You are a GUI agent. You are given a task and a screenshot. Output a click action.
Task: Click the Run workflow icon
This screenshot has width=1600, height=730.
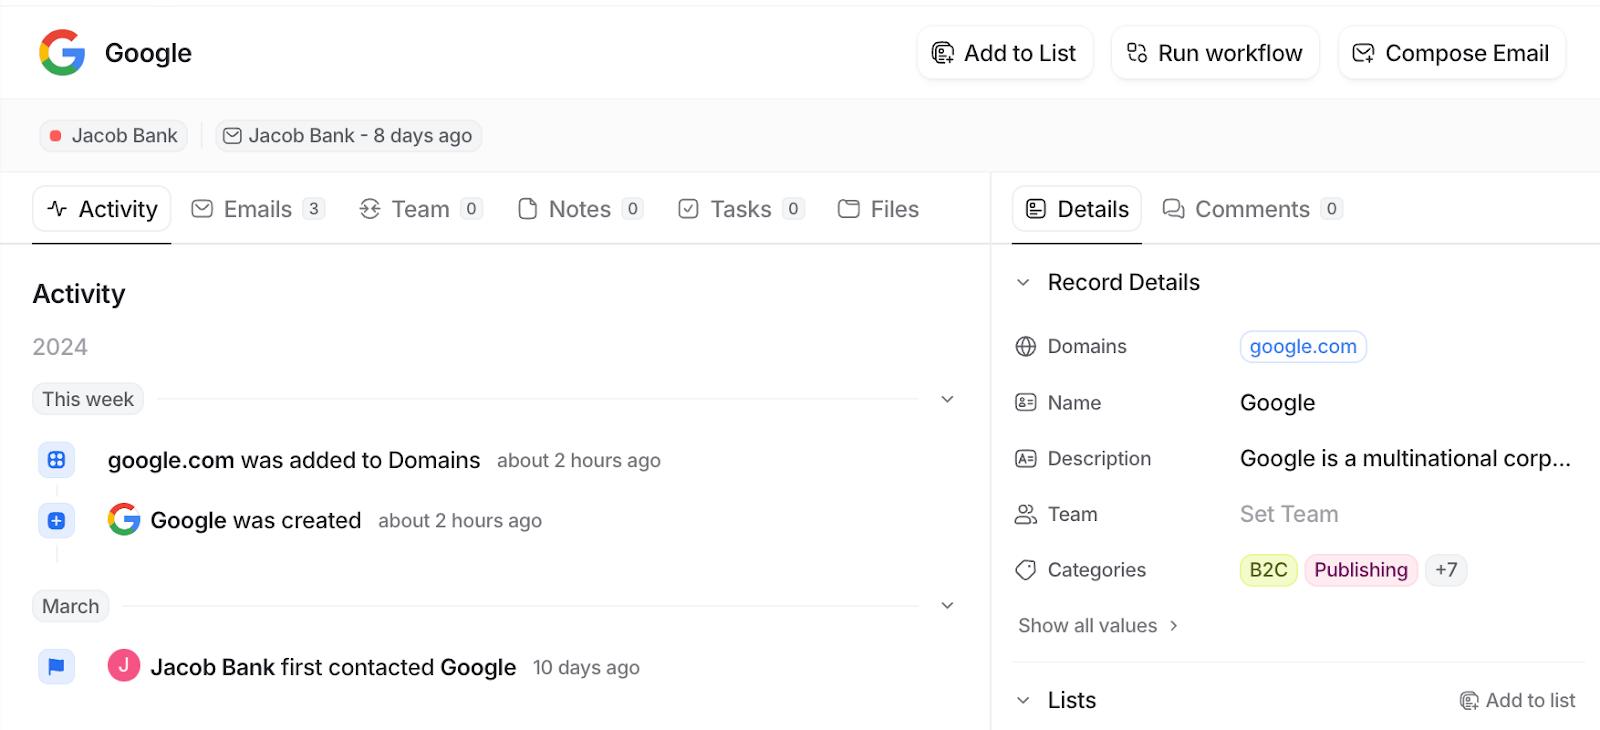click(1137, 53)
